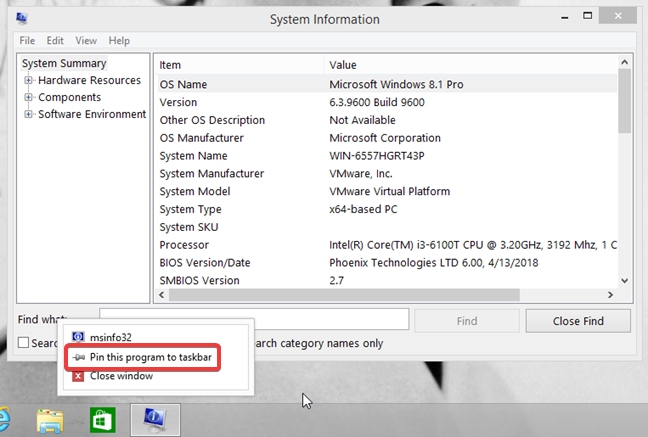Open the File menu
Viewport: 648px width, 437px height.
pos(27,41)
